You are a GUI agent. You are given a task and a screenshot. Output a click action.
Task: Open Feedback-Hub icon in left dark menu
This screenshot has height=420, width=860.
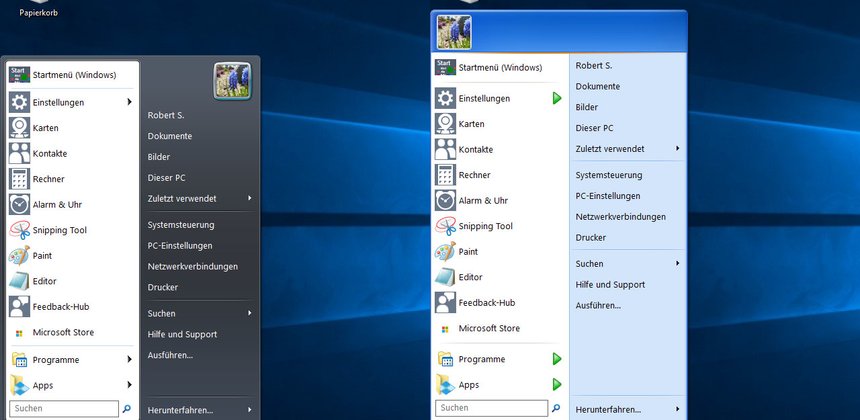click(19, 307)
